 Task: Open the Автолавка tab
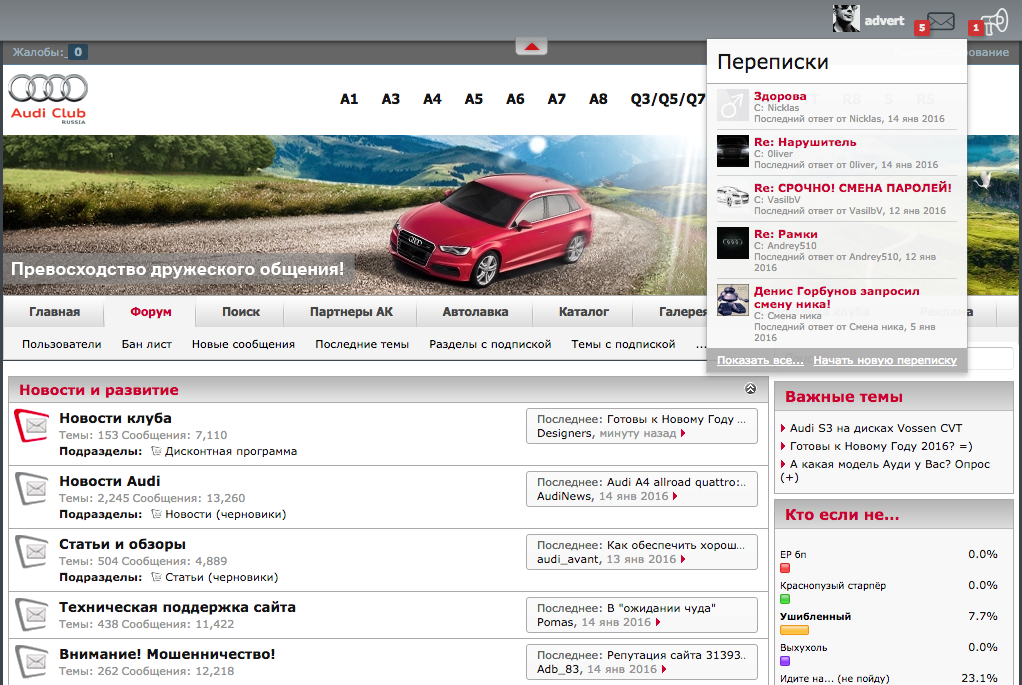pyautogui.click(x=475, y=312)
